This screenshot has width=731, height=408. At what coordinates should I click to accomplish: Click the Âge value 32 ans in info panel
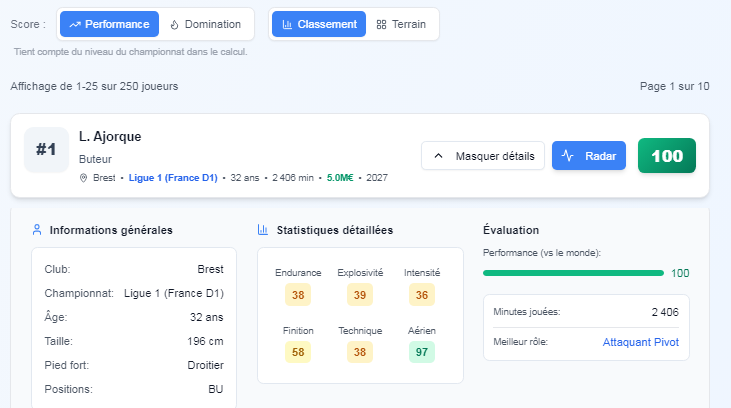pyautogui.click(x=207, y=318)
